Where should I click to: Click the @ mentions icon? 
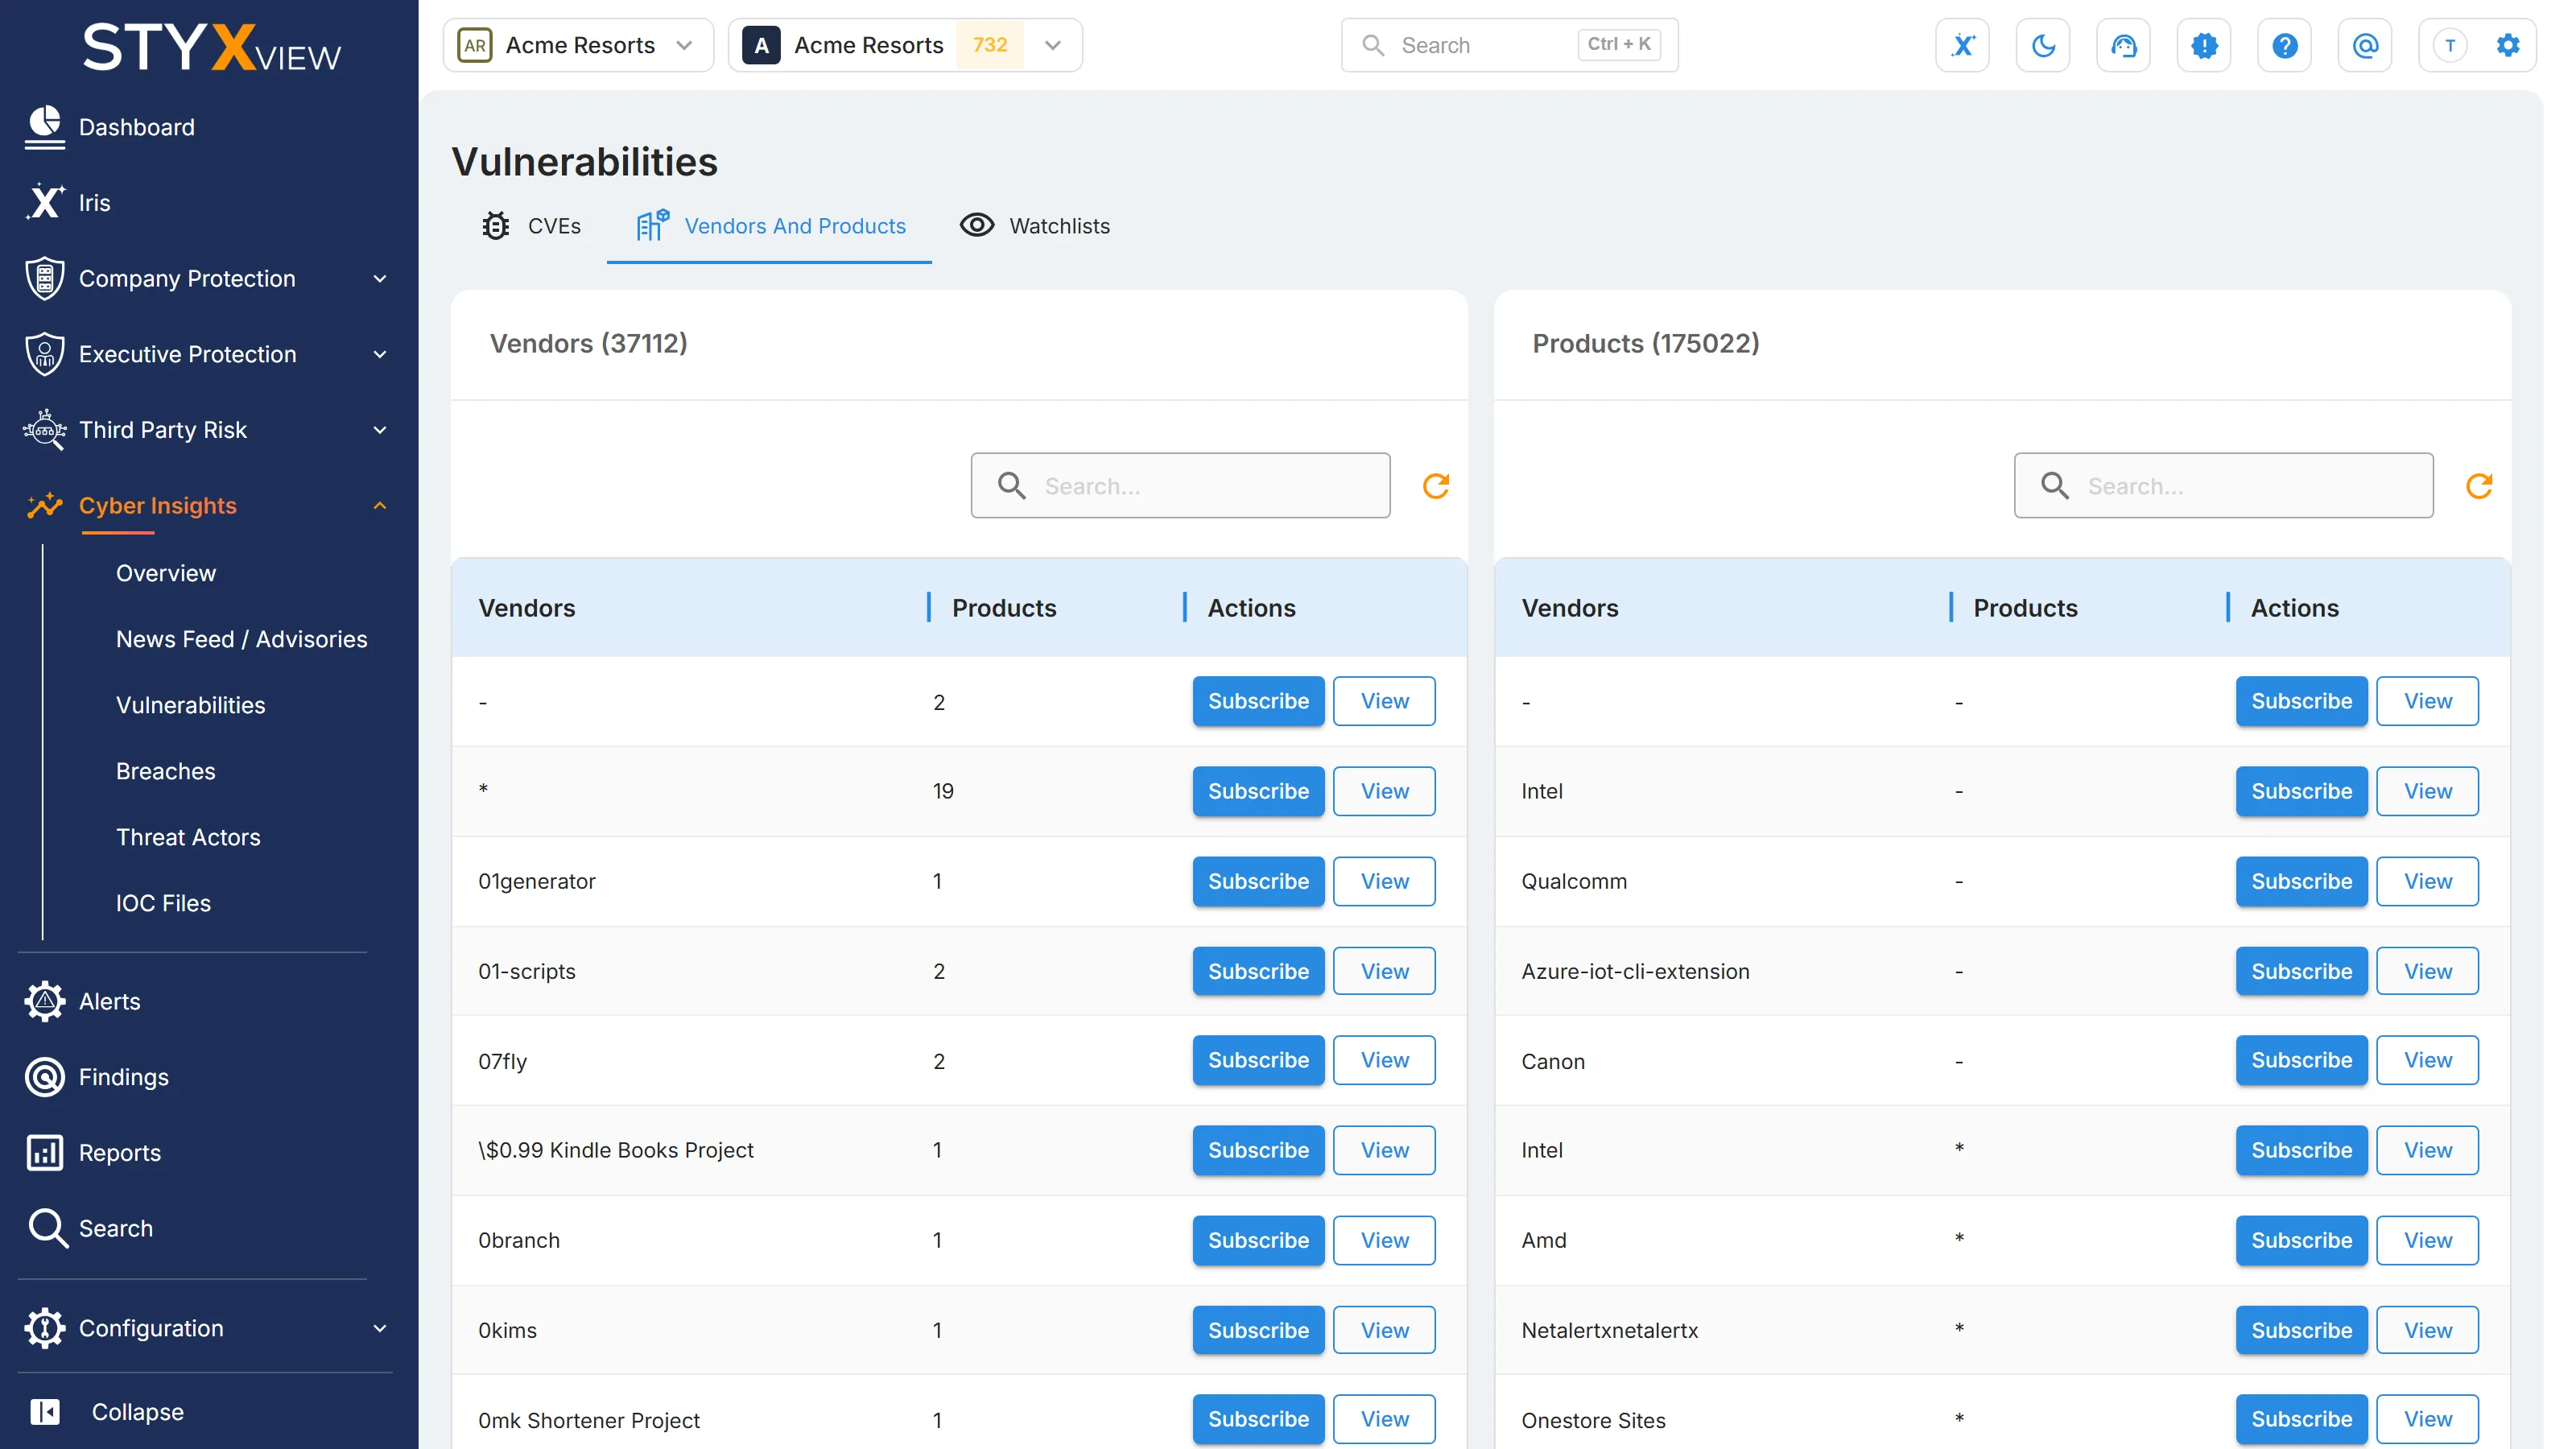[x=2365, y=45]
